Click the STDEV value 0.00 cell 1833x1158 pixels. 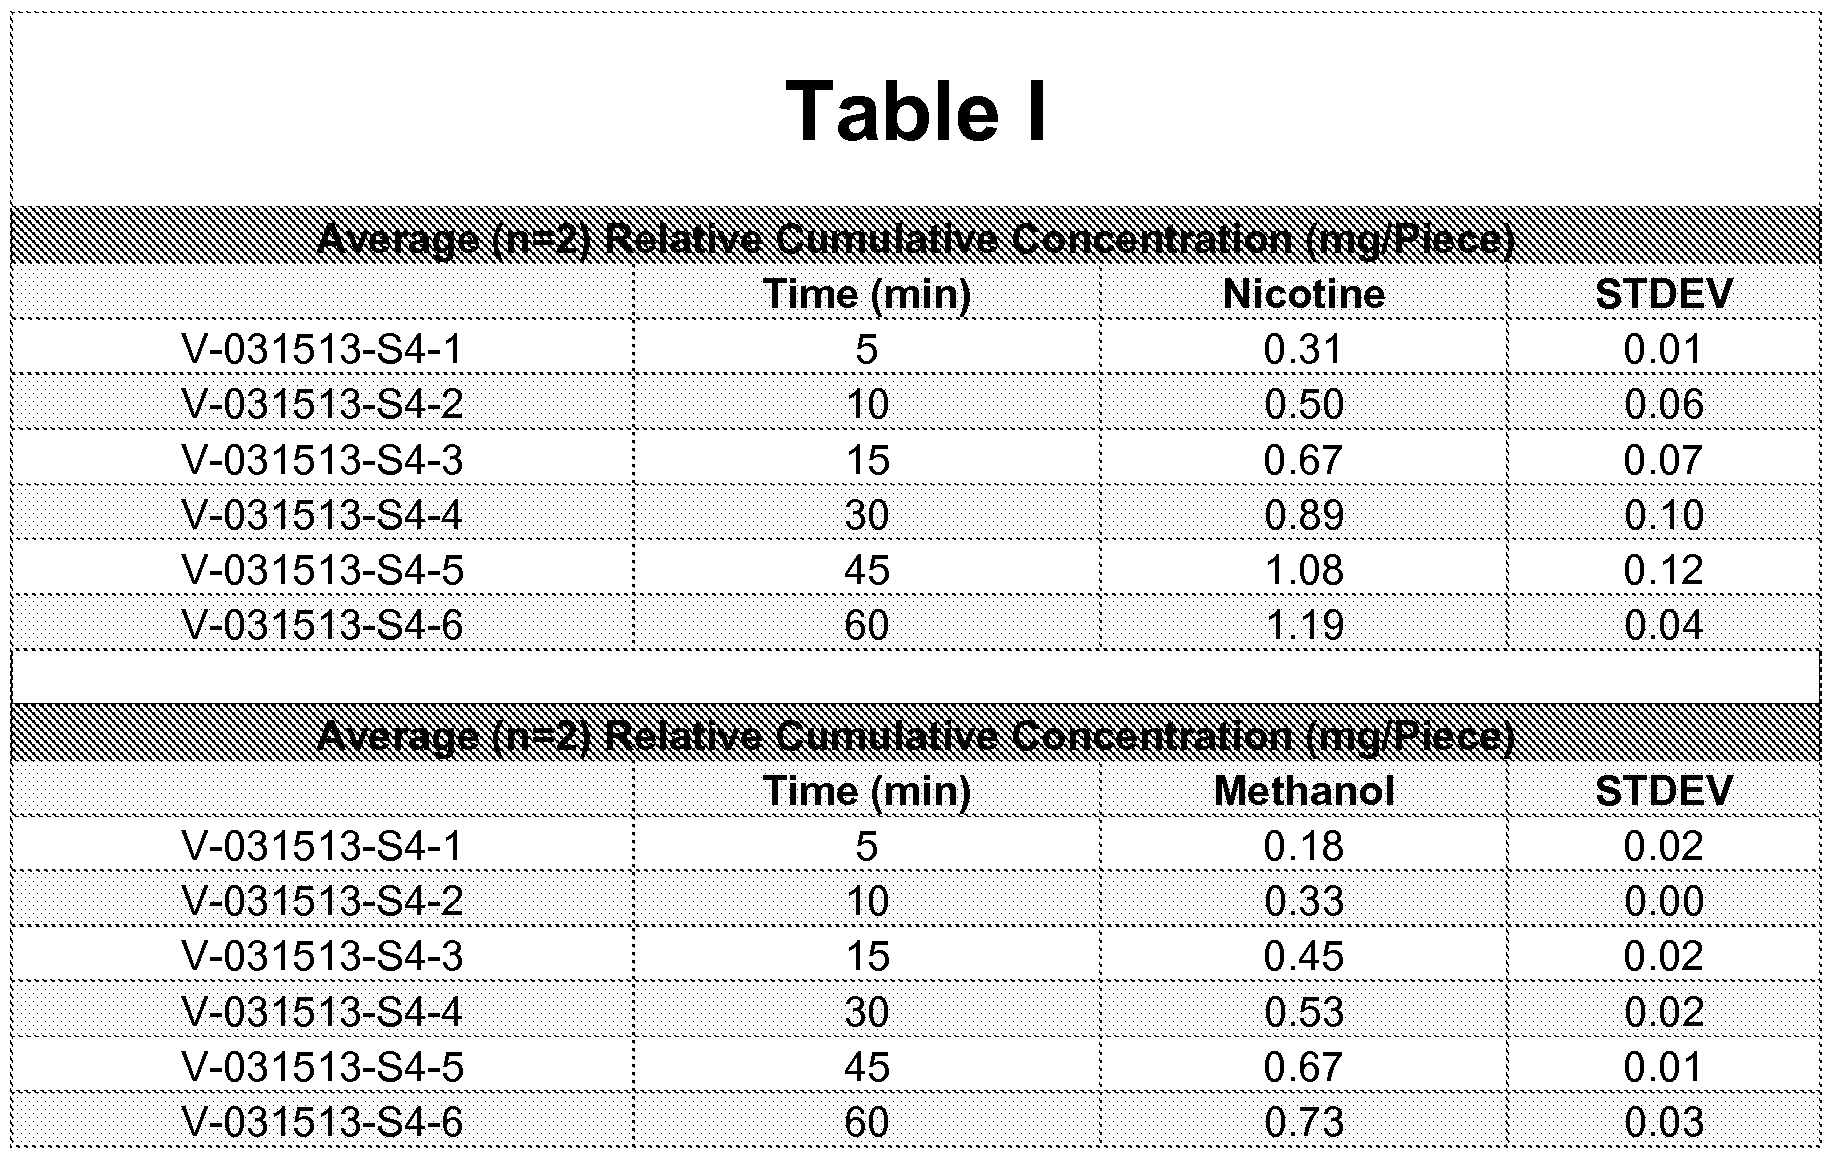(x=1662, y=901)
